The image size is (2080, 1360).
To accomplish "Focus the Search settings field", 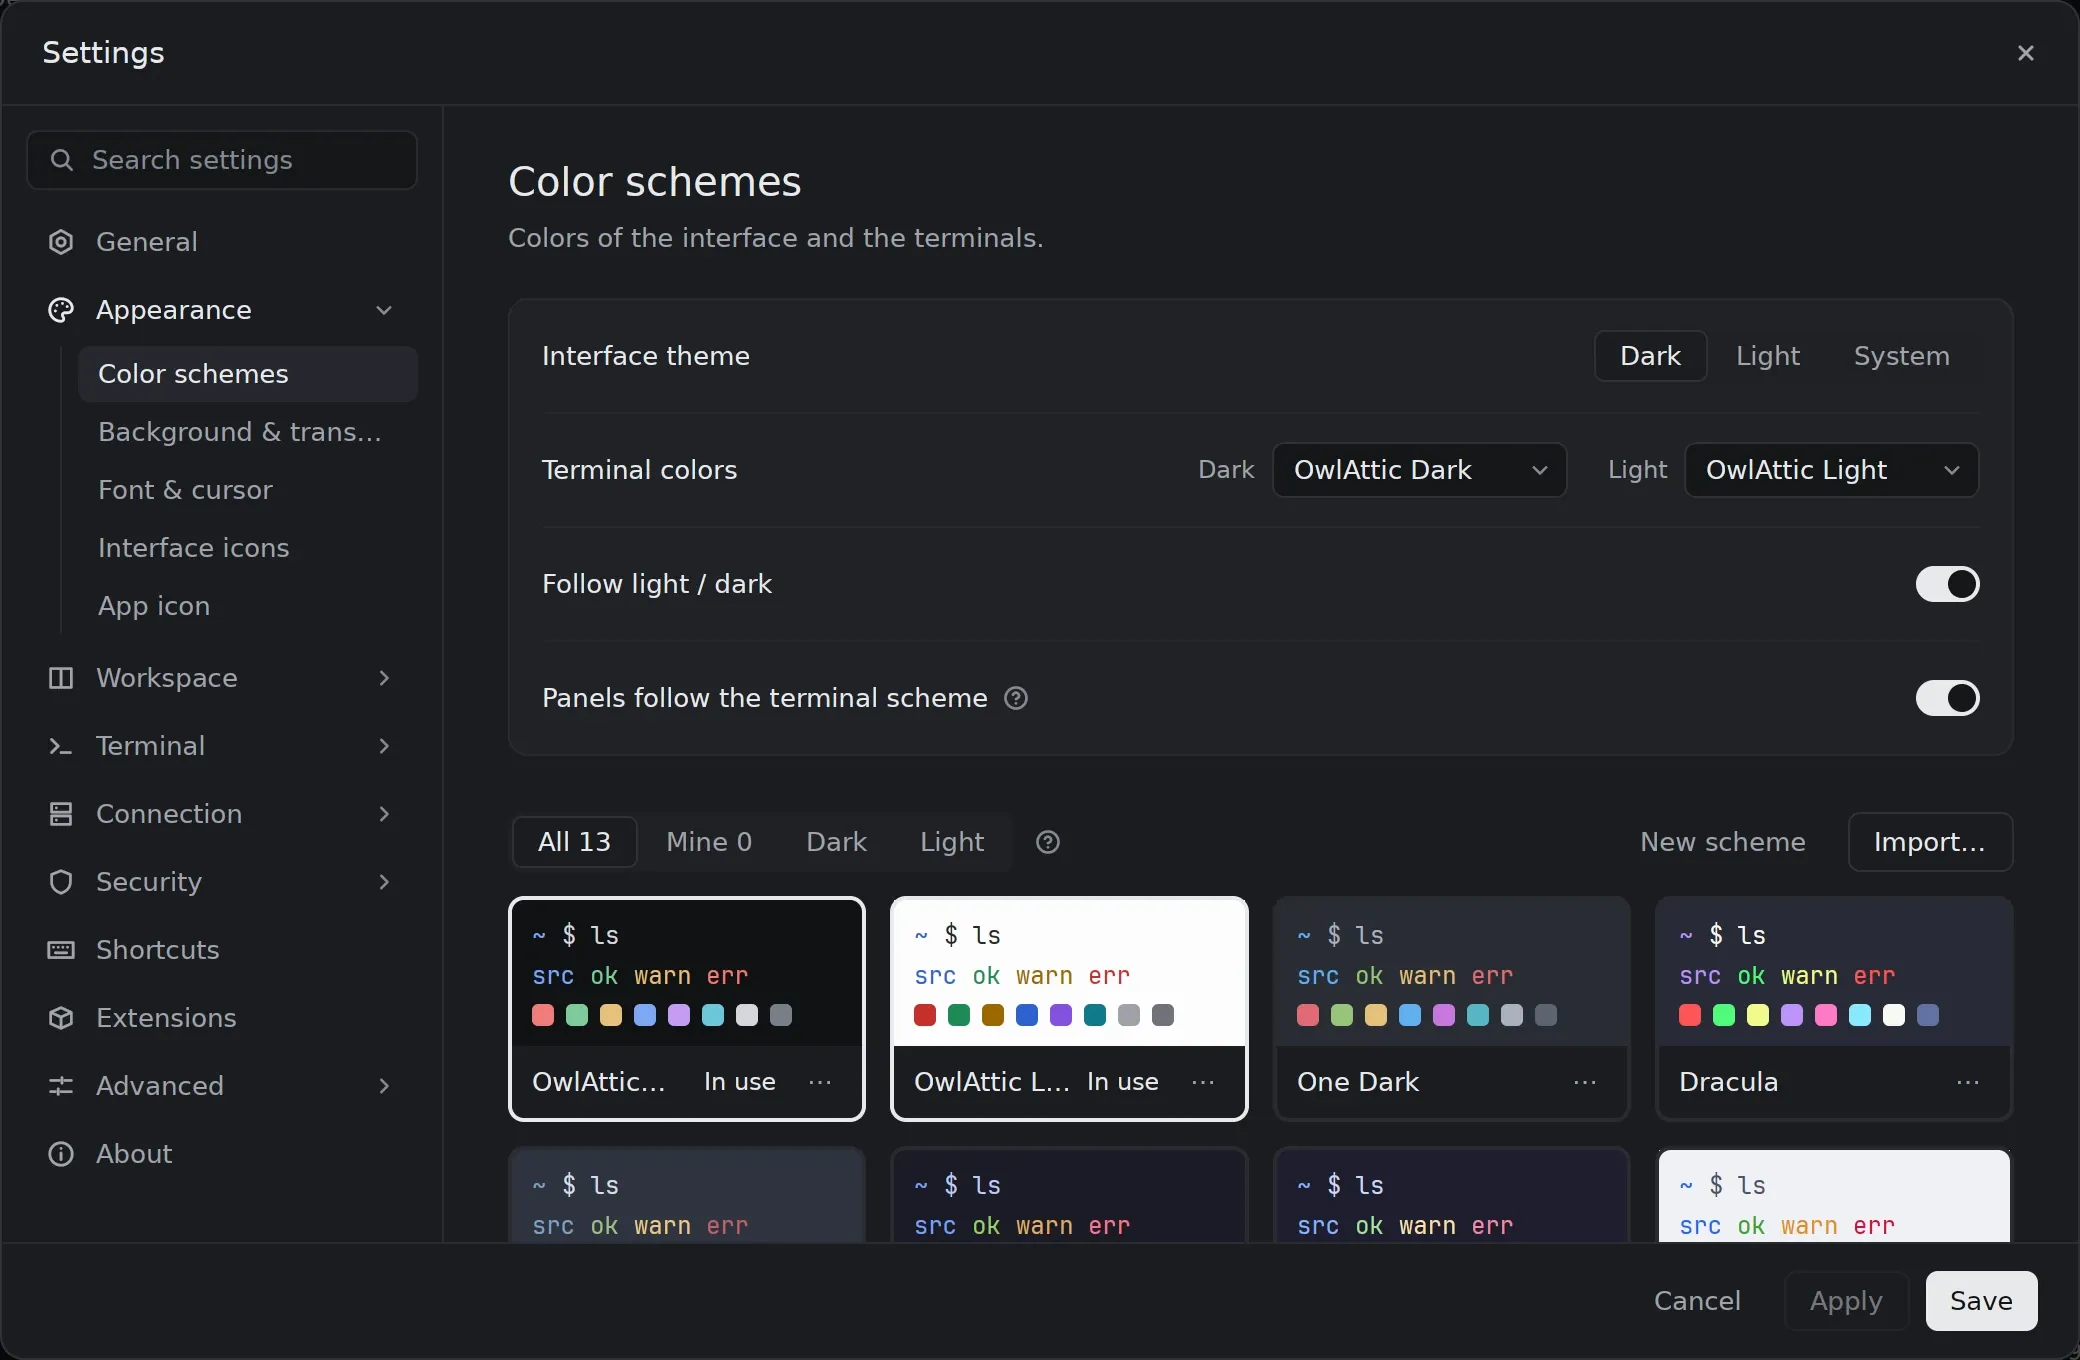I will [x=222, y=160].
